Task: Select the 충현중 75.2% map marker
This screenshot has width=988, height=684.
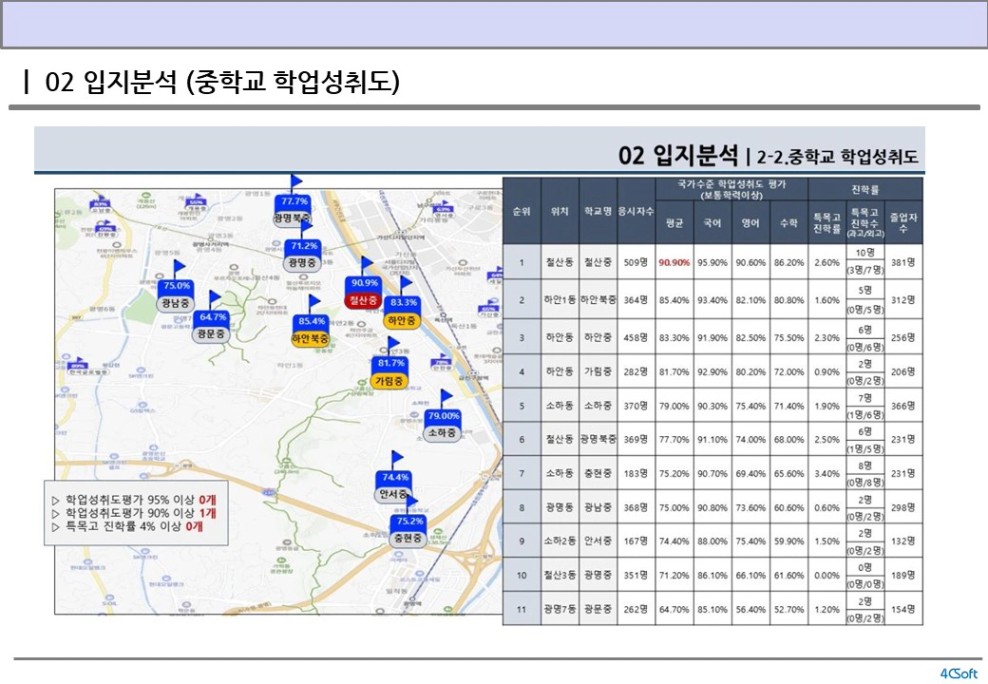Action: point(408,522)
